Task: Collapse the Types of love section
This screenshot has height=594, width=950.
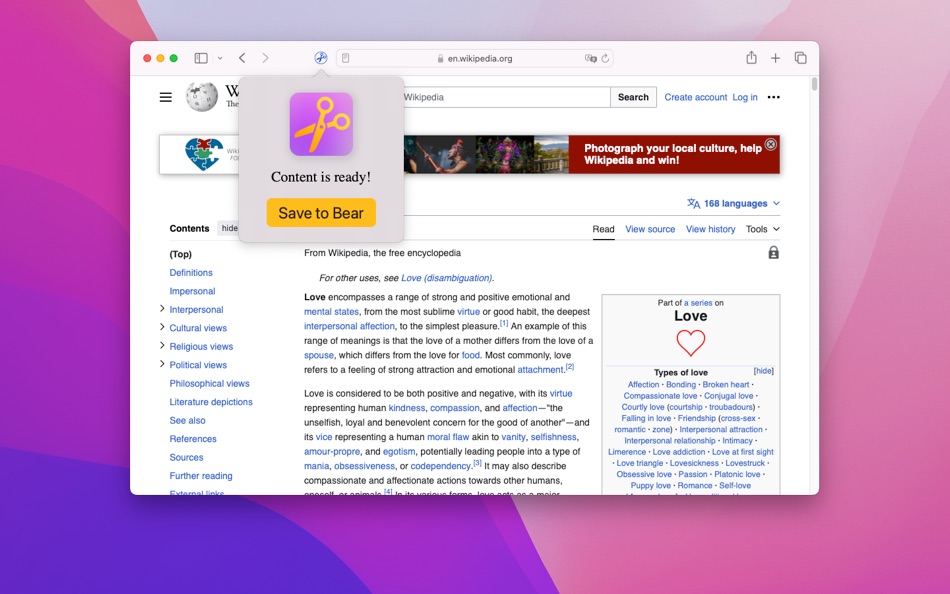Action: tap(763, 370)
